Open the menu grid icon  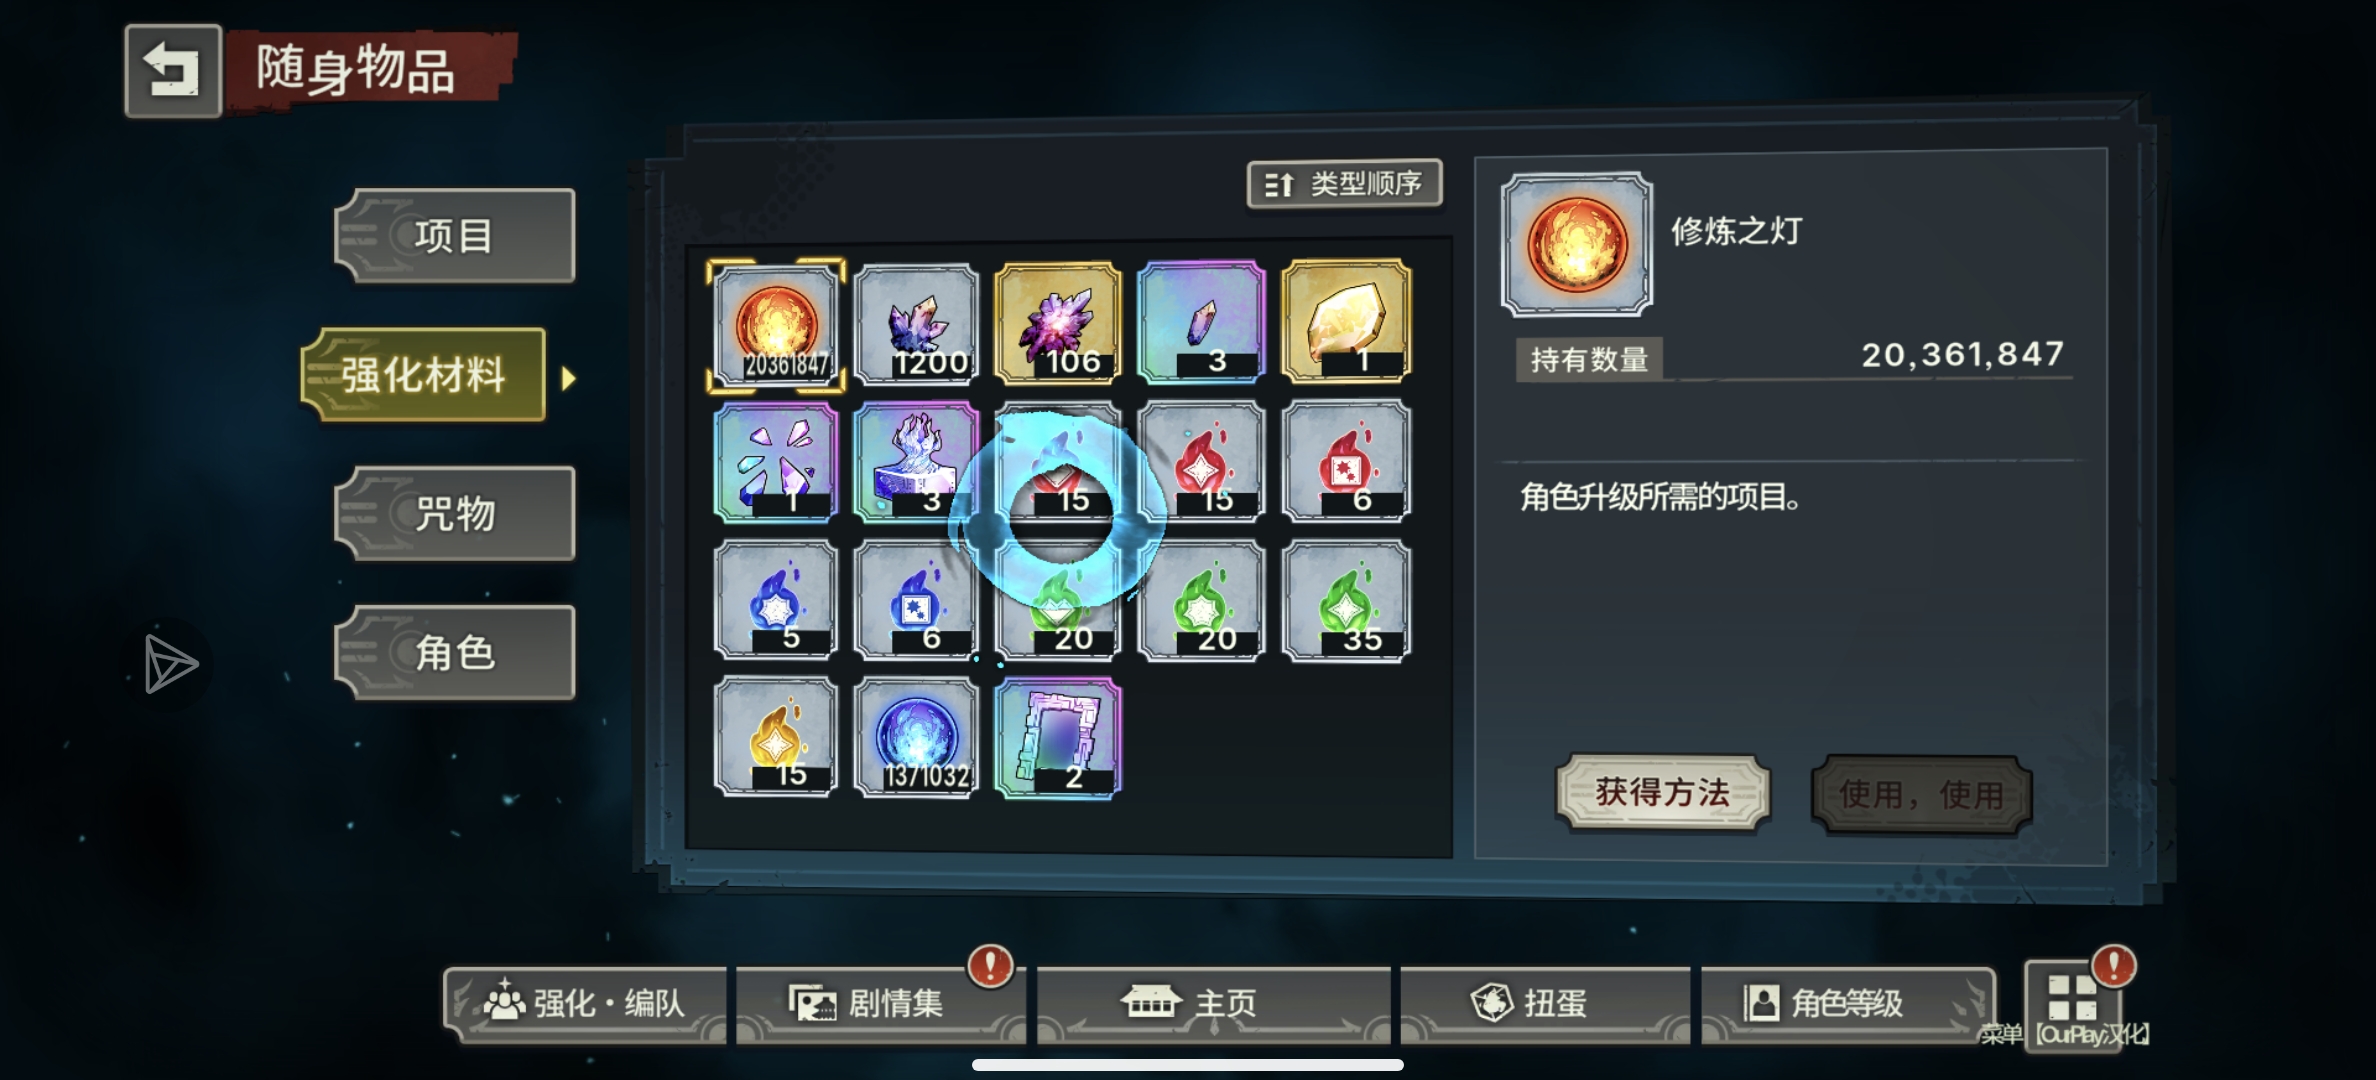[2072, 997]
